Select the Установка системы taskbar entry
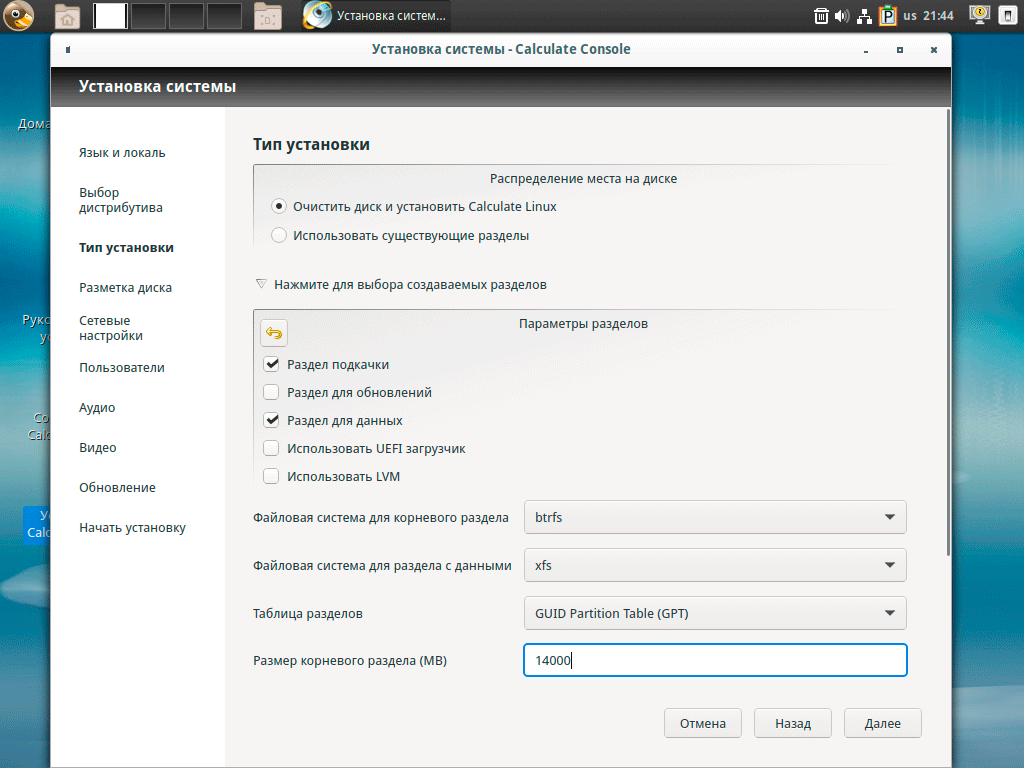Viewport: 1024px width, 768px height. pos(376,16)
